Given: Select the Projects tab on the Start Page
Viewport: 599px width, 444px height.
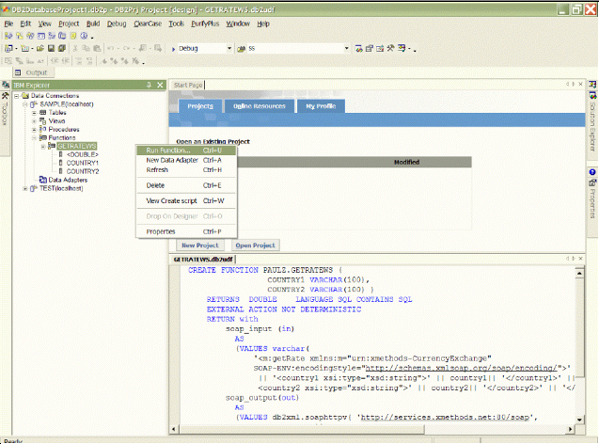Looking at the screenshot, I should [200, 106].
